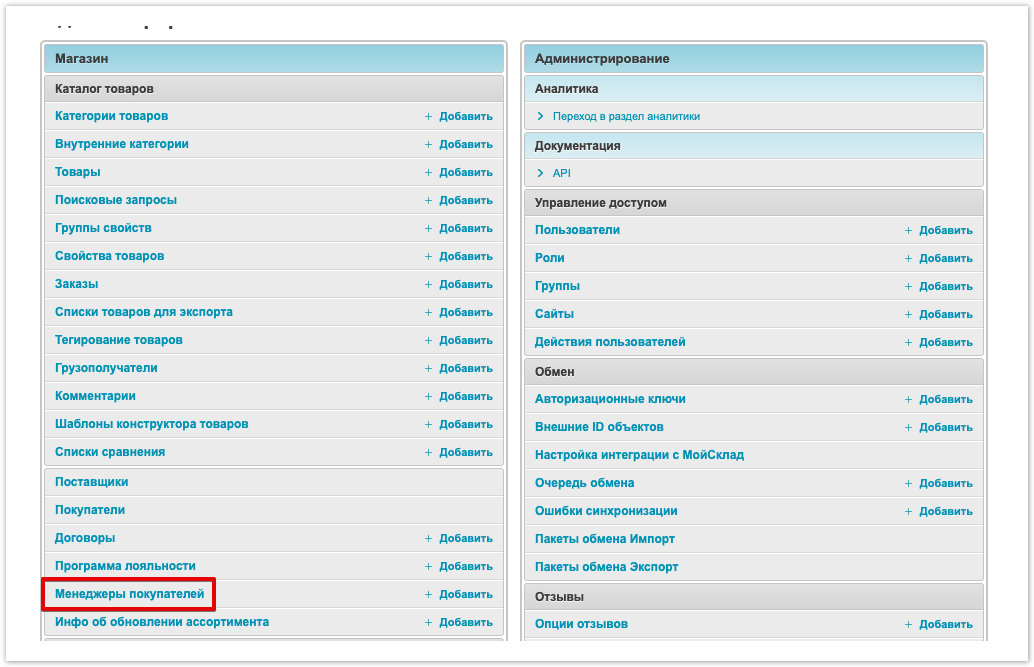Open Действия пользователей link
Image resolution: width=1034 pixels, height=667 pixels.
(x=610, y=342)
